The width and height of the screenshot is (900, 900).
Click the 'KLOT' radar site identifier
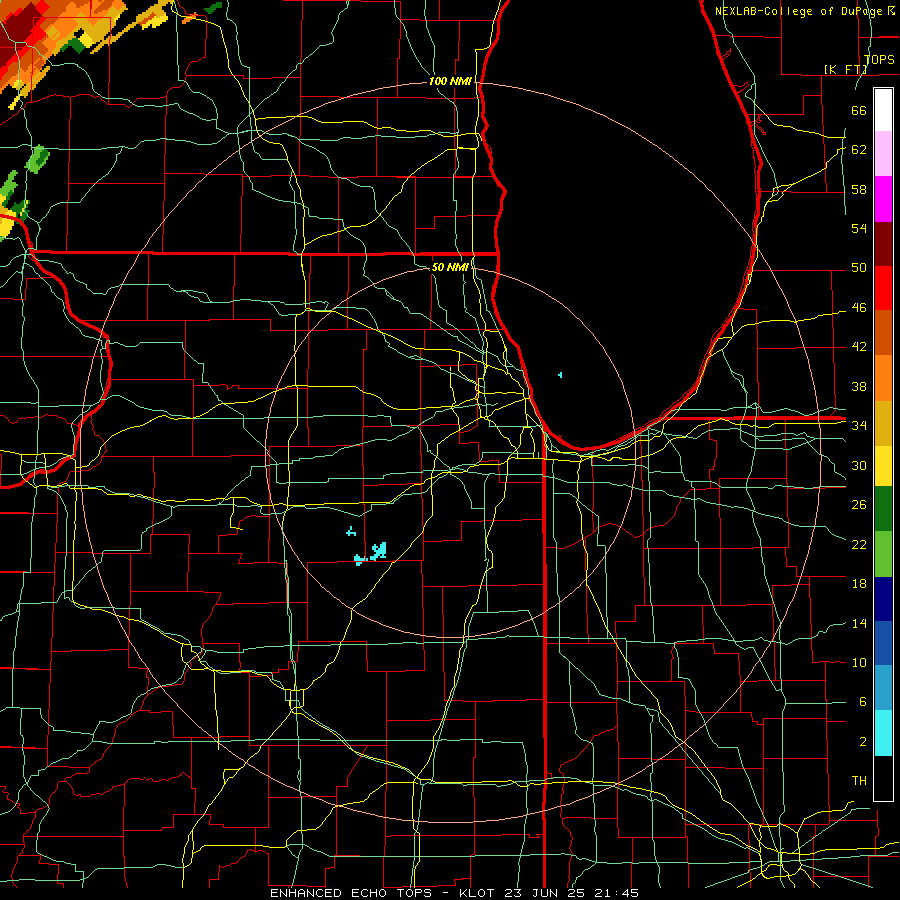click(478, 893)
